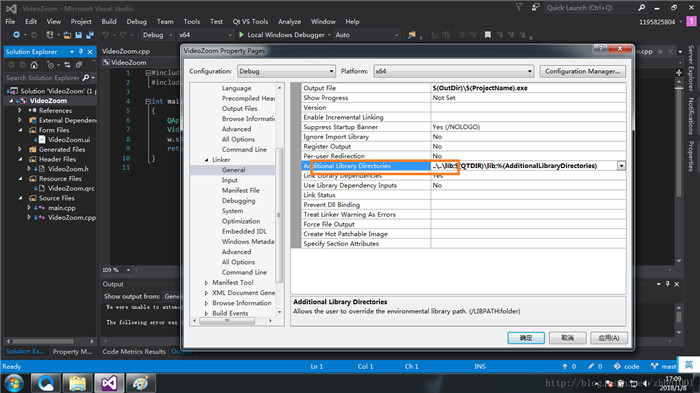The height and width of the screenshot is (393, 700).
Task: Open the Qt VS Tools menu
Action: click(250, 21)
